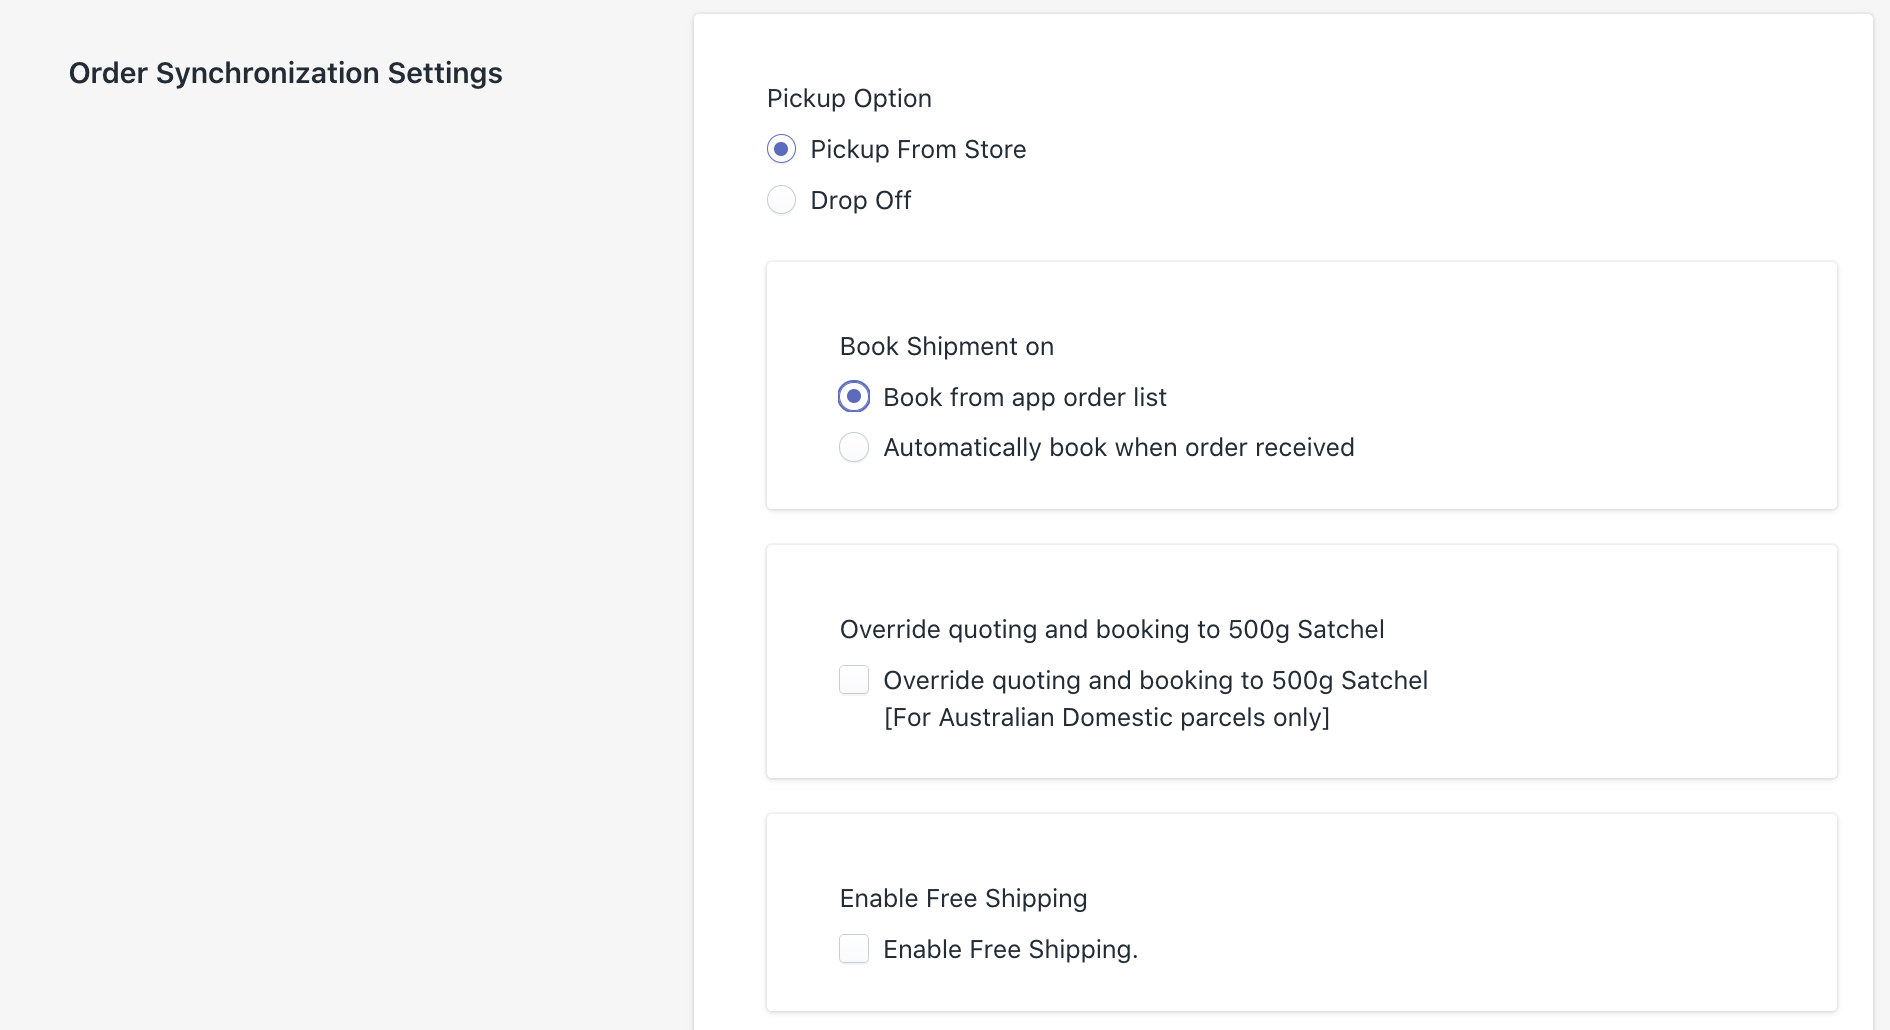Select "Book from app order list"
This screenshot has height=1030, width=1890.
click(854, 396)
